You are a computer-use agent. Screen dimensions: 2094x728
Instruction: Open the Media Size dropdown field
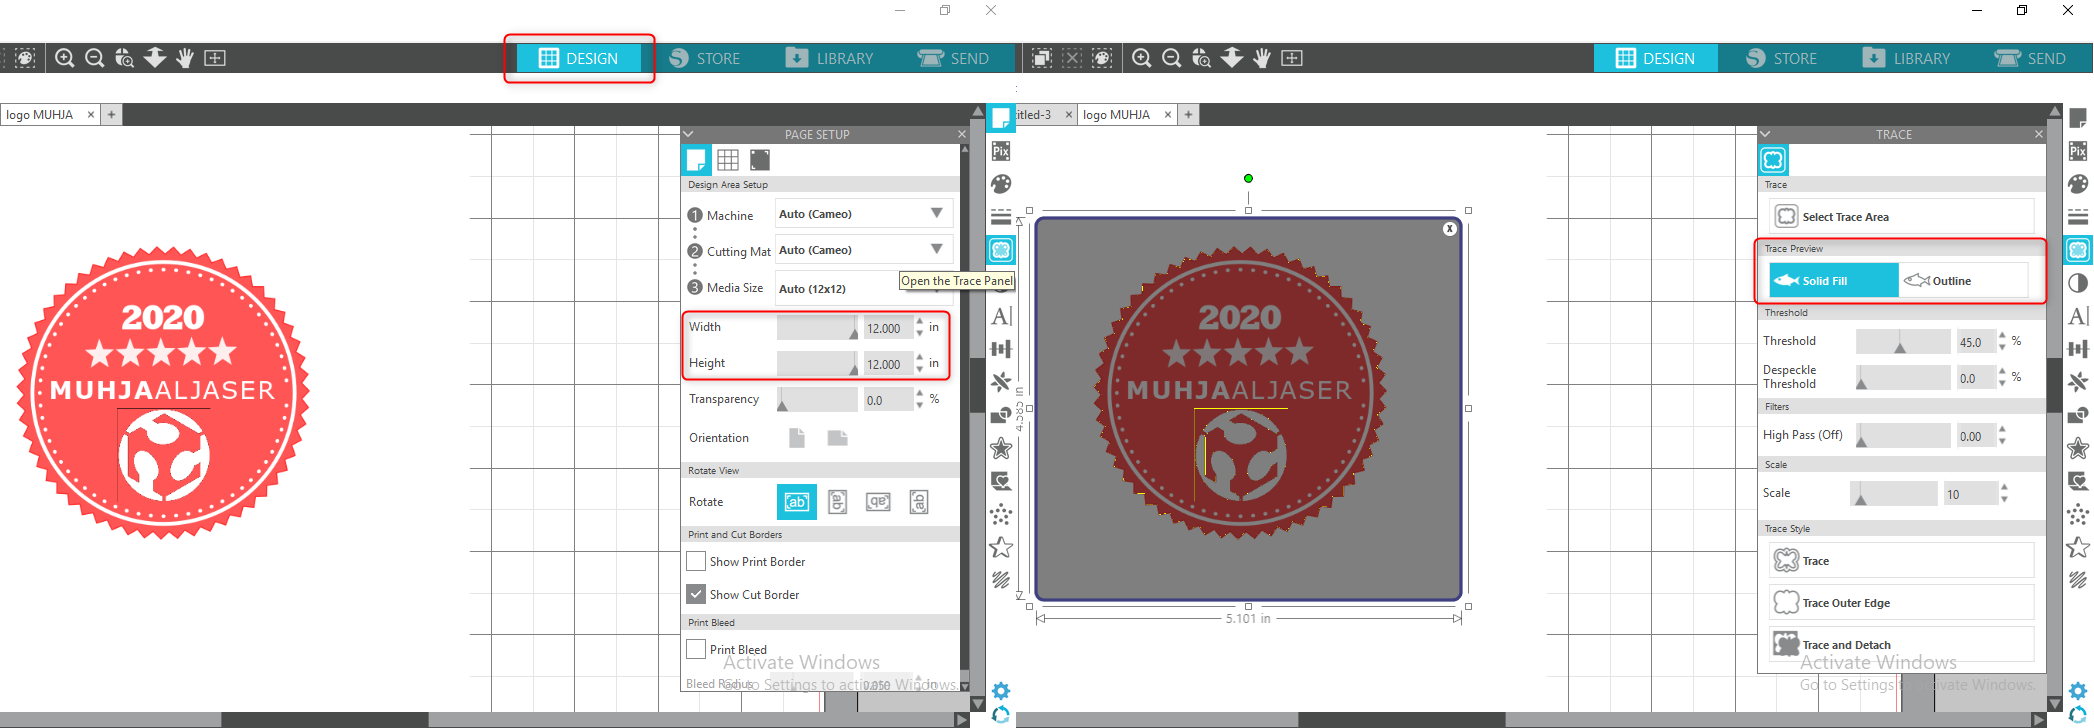tap(864, 288)
